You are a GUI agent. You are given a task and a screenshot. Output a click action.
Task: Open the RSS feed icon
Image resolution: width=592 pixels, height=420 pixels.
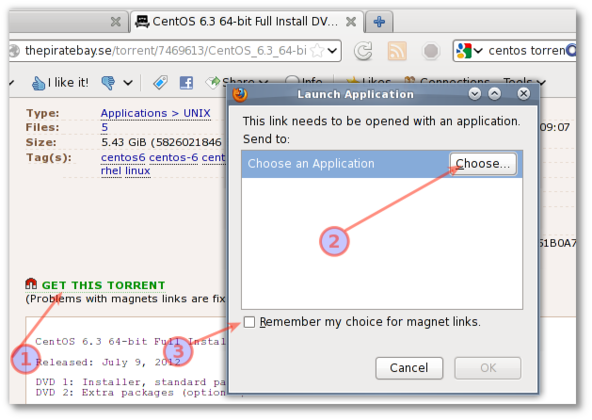coord(397,51)
